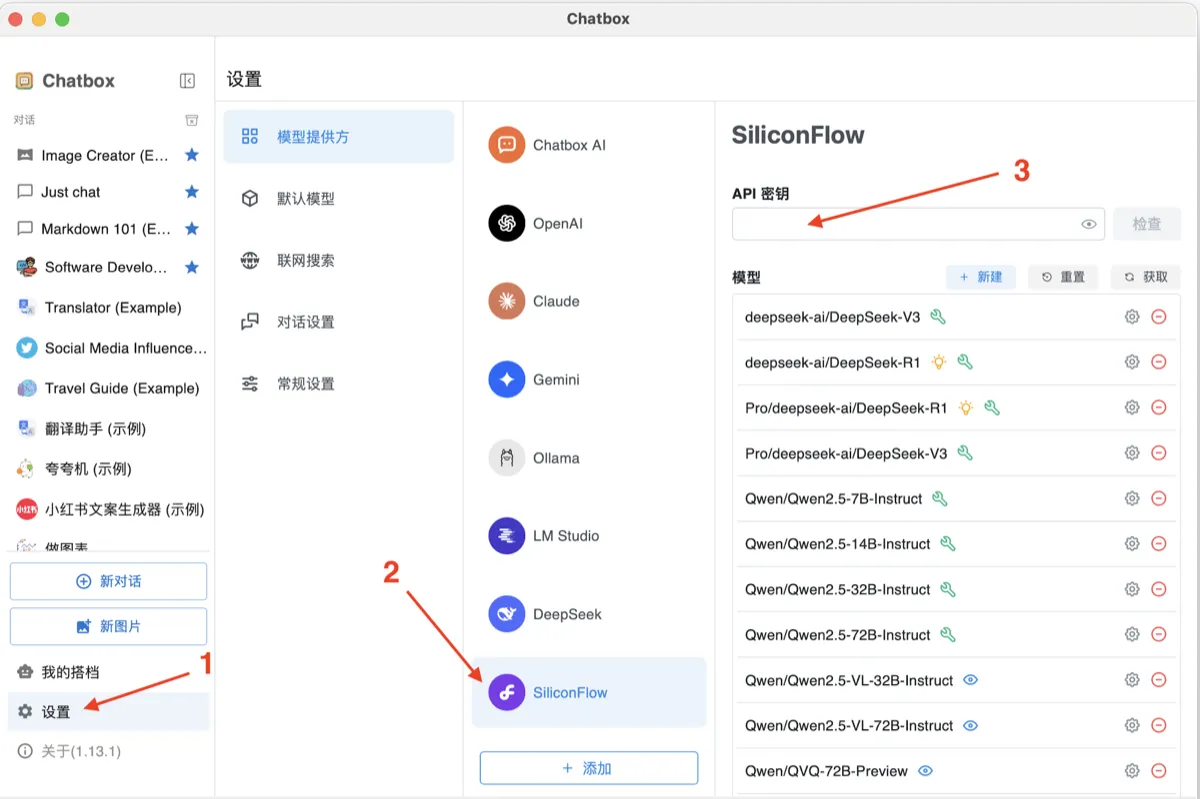Open the 关于(1.13.1) about page
Viewport: 1200px width, 799px height.
(108, 751)
